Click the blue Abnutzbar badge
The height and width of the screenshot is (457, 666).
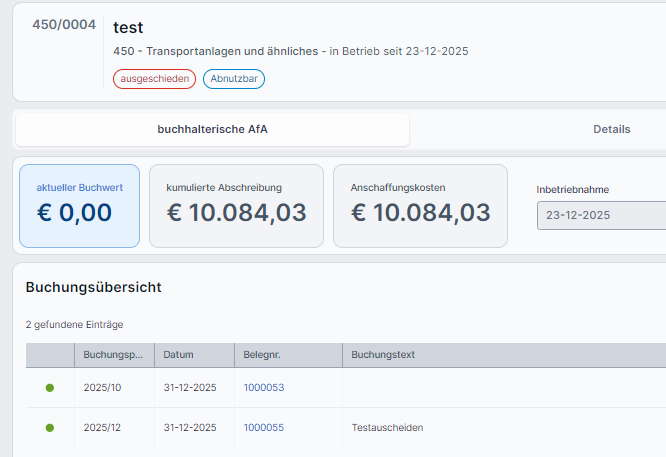click(x=233, y=79)
